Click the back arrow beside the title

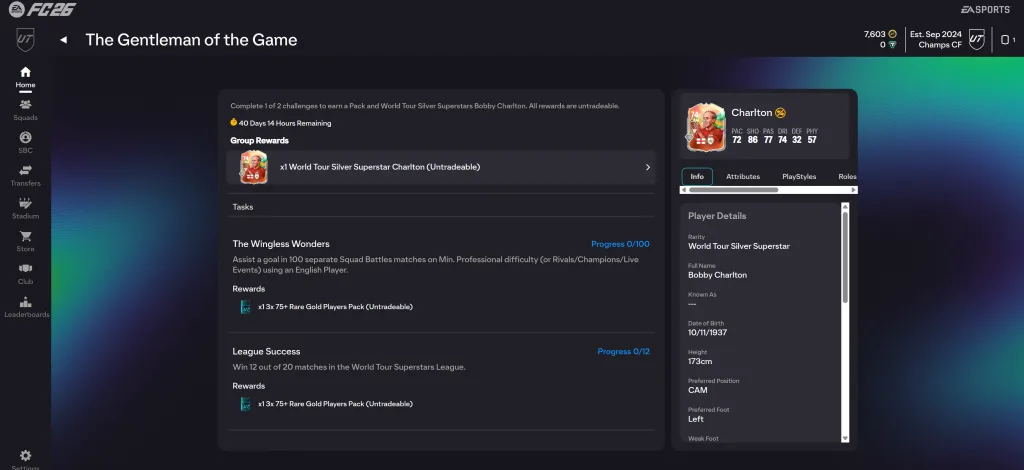64,41
